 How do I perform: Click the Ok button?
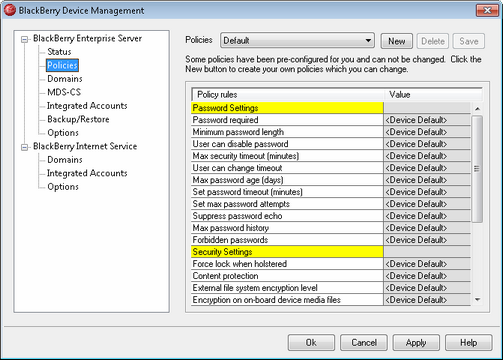pos(311,343)
